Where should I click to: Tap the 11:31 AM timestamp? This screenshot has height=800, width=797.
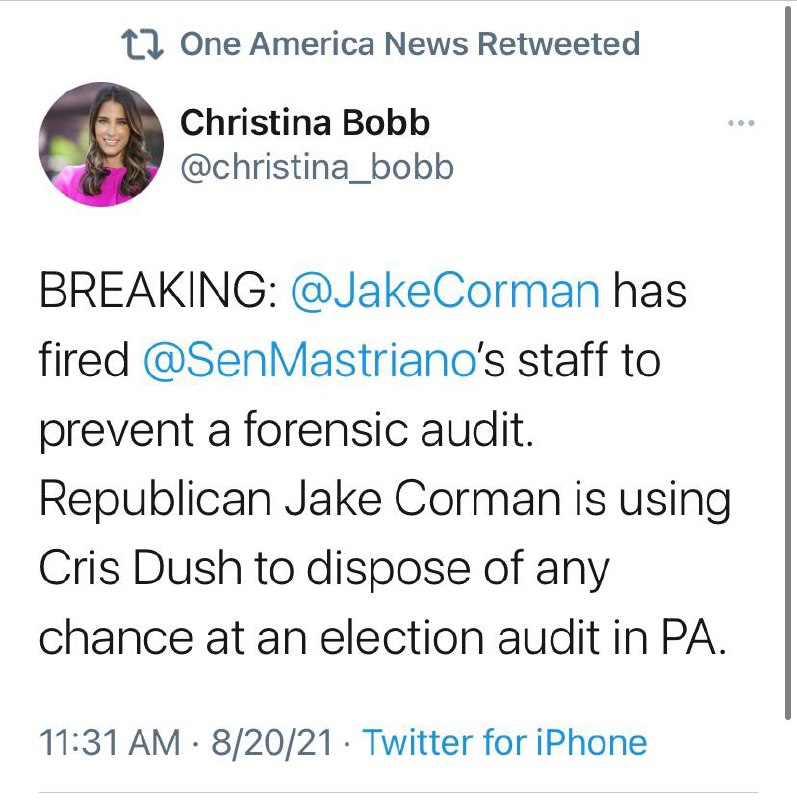110,742
